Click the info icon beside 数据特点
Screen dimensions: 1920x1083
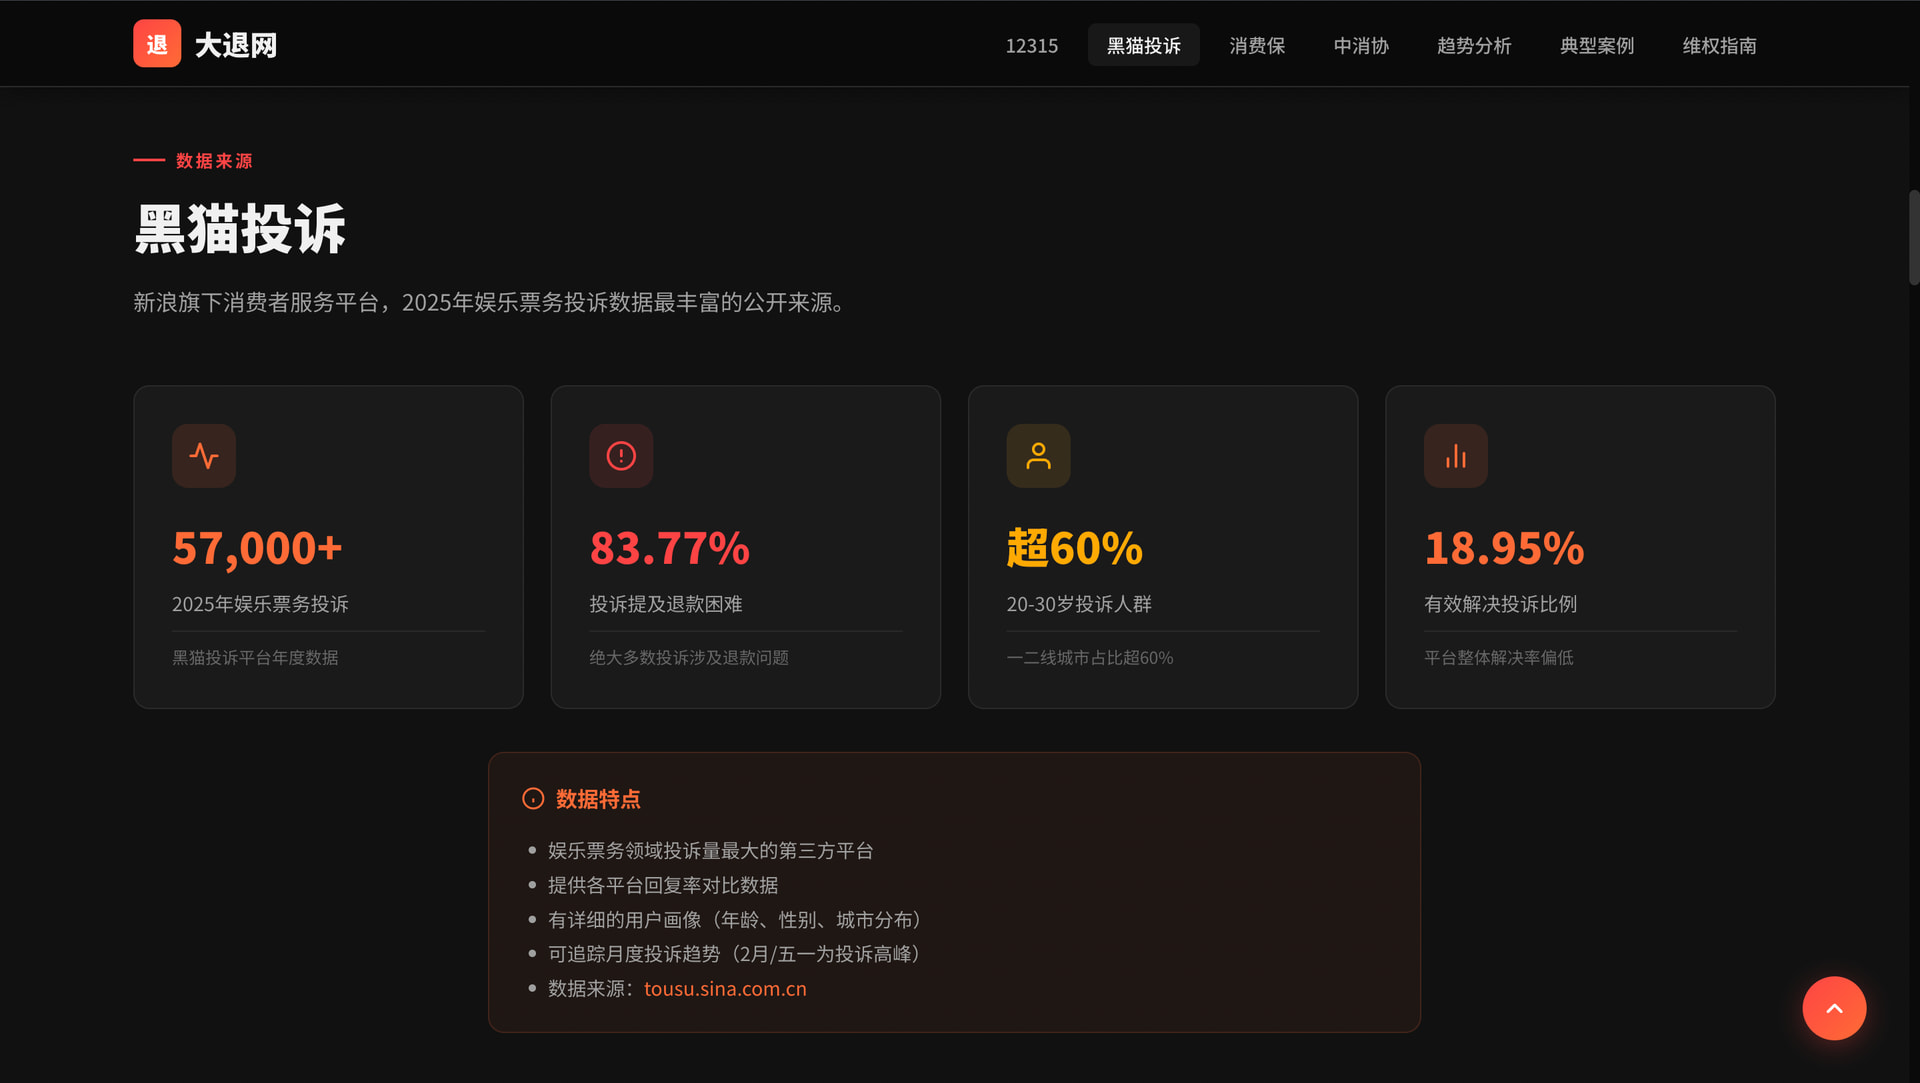[533, 799]
